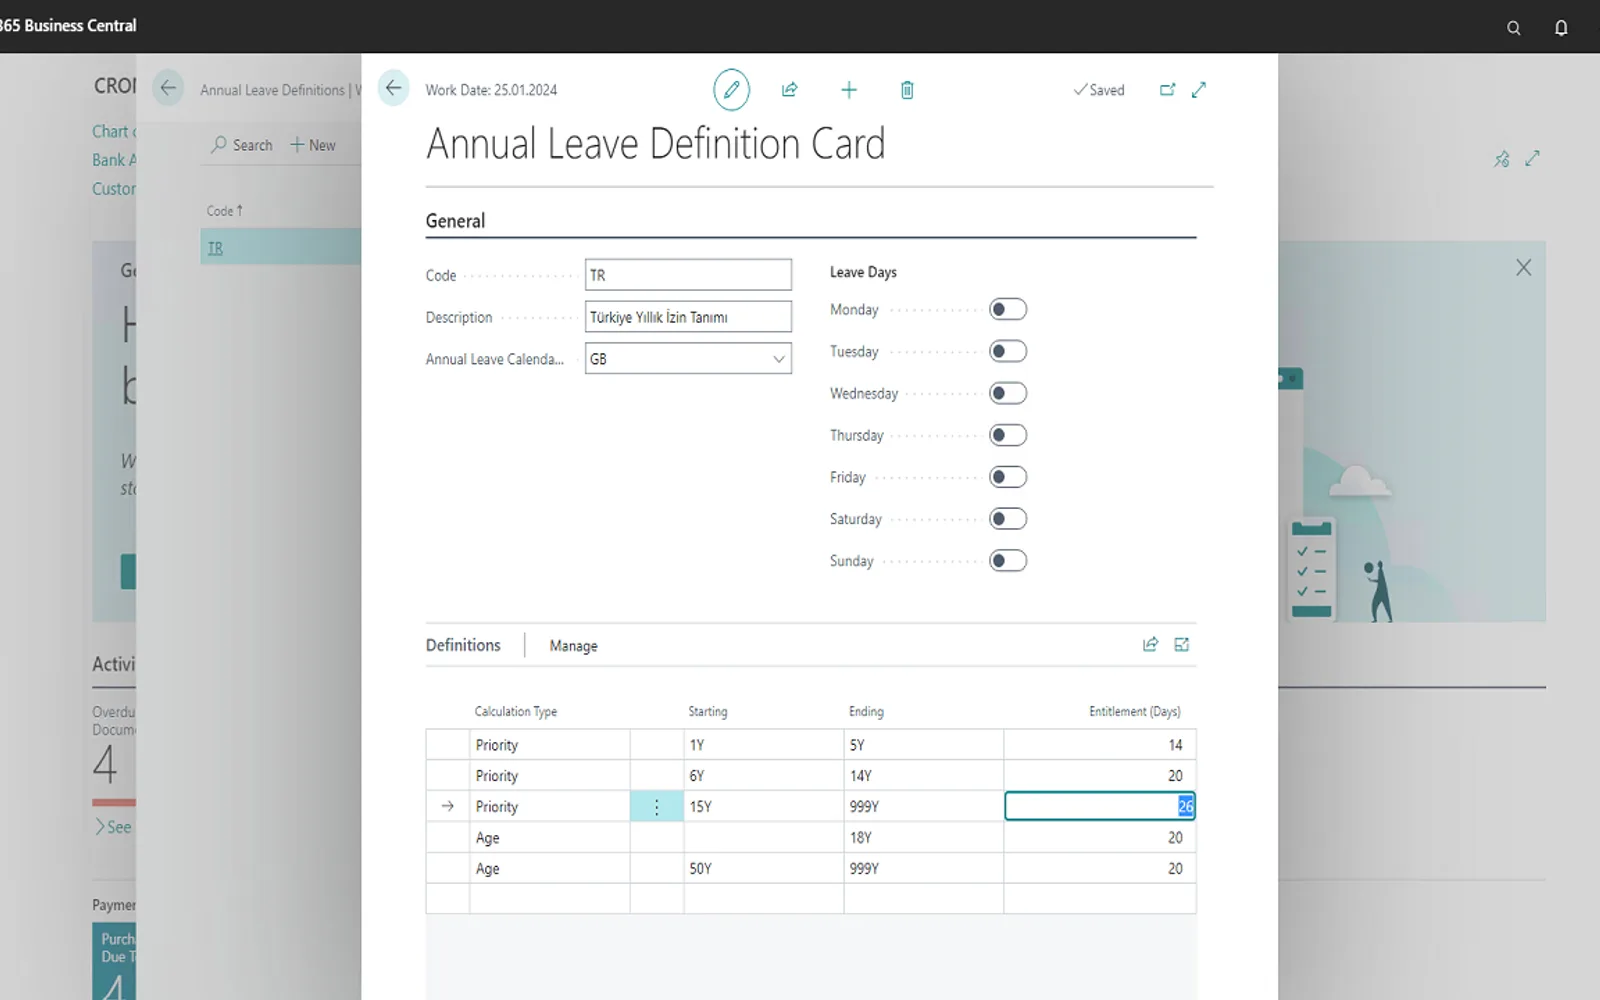This screenshot has height=1000, width=1600.
Task: Select Calculation Type Priority in 15Y row
Action: point(550,807)
